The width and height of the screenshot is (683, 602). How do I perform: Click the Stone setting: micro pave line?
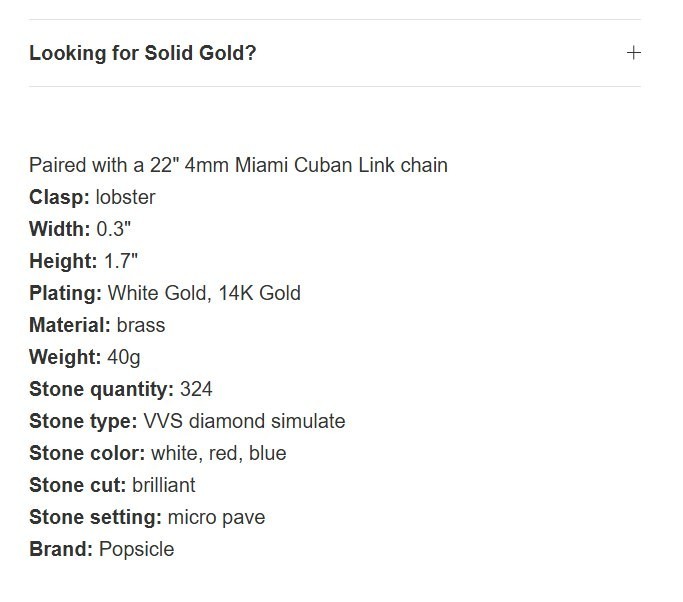pos(147,517)
